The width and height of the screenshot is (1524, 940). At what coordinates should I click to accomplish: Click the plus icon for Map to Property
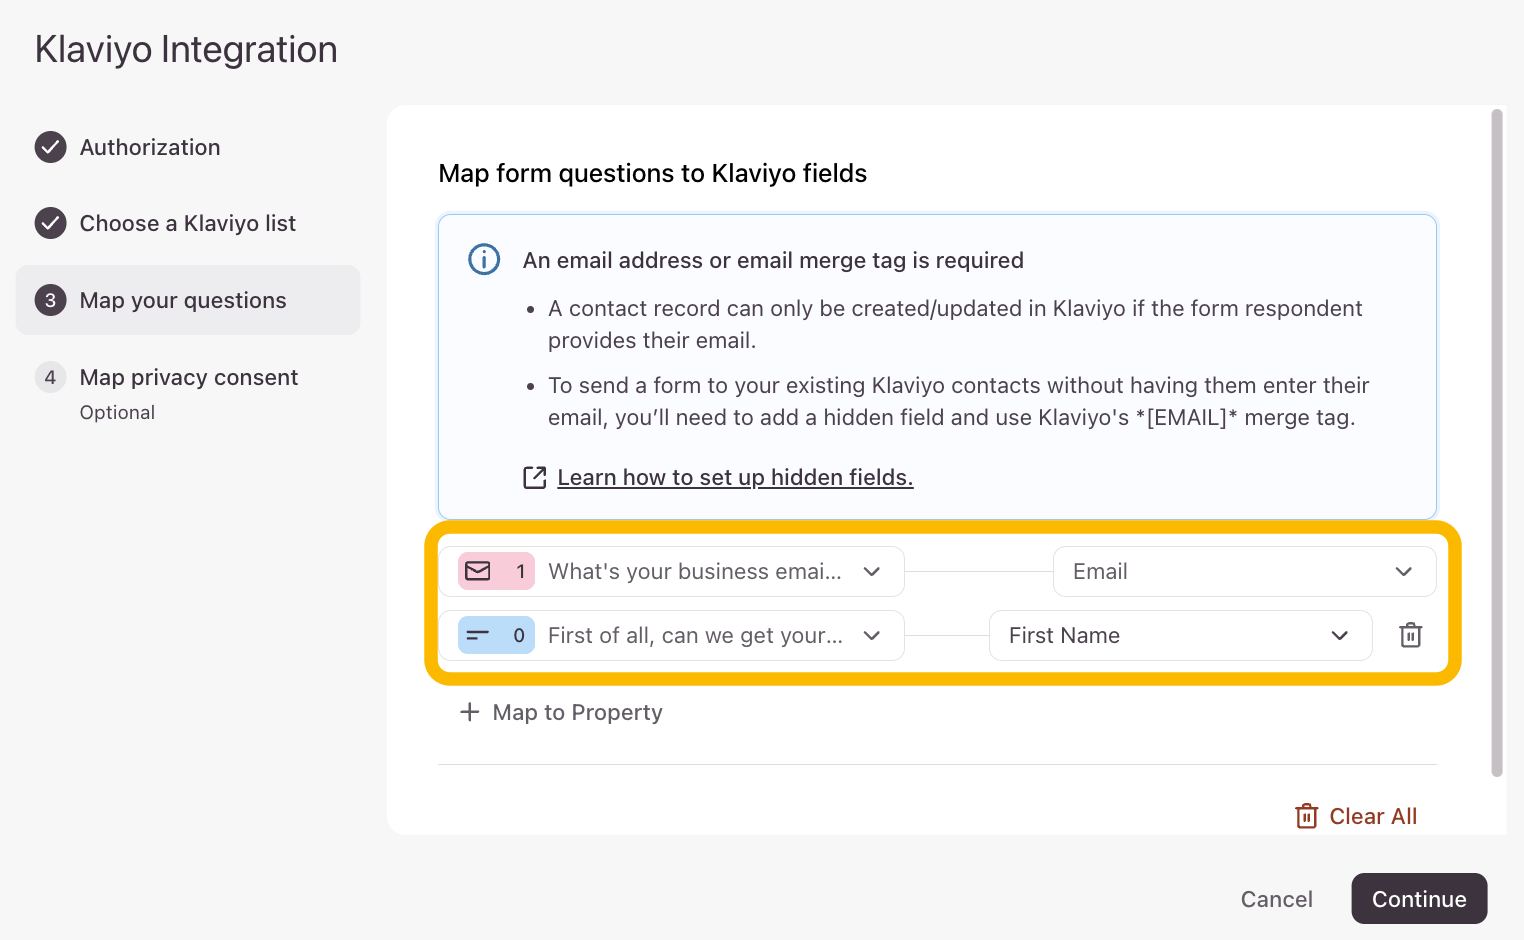coord(469,712)
